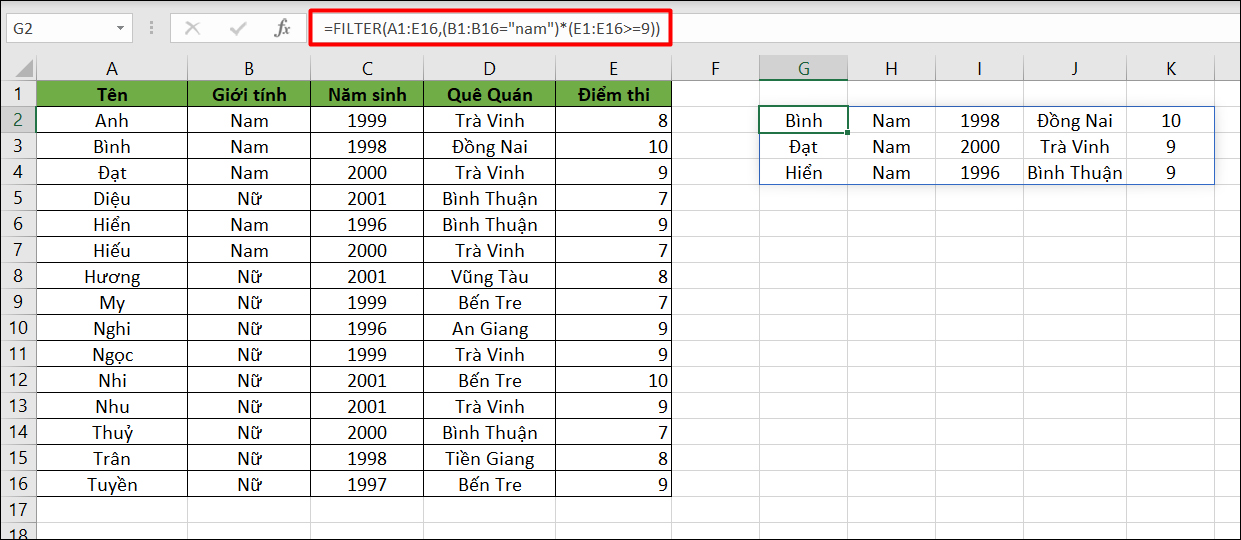Click the FILTER formula in the formula bar
The height and width of the screenshot is (540, 1241).
(x=490, y=29)
